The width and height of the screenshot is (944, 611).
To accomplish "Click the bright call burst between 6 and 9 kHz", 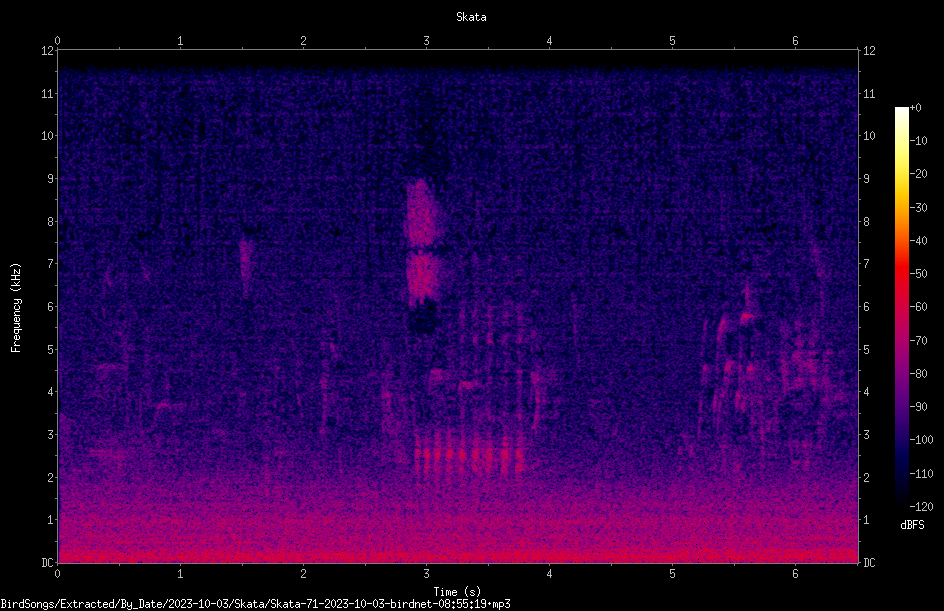I will [x=424, y=241].
